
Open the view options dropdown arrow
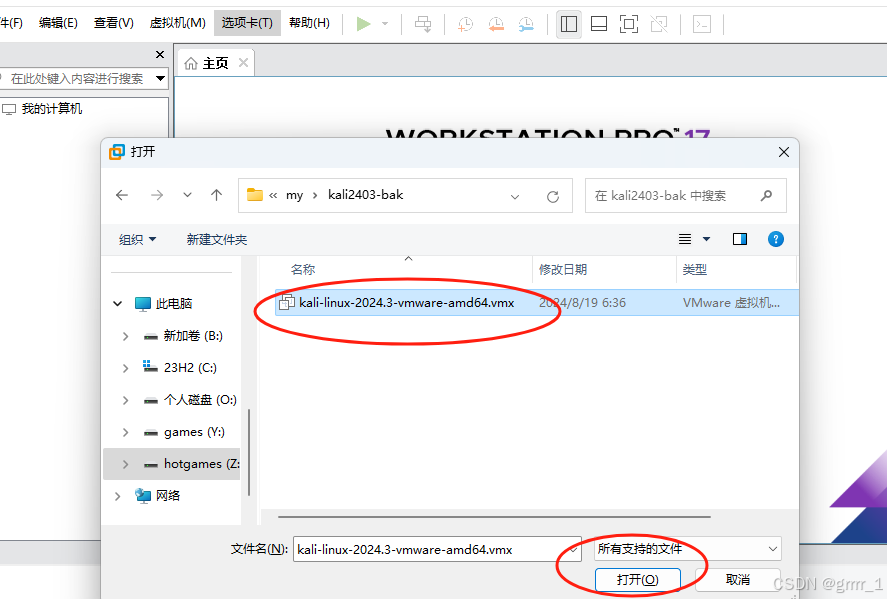[707, 239]
